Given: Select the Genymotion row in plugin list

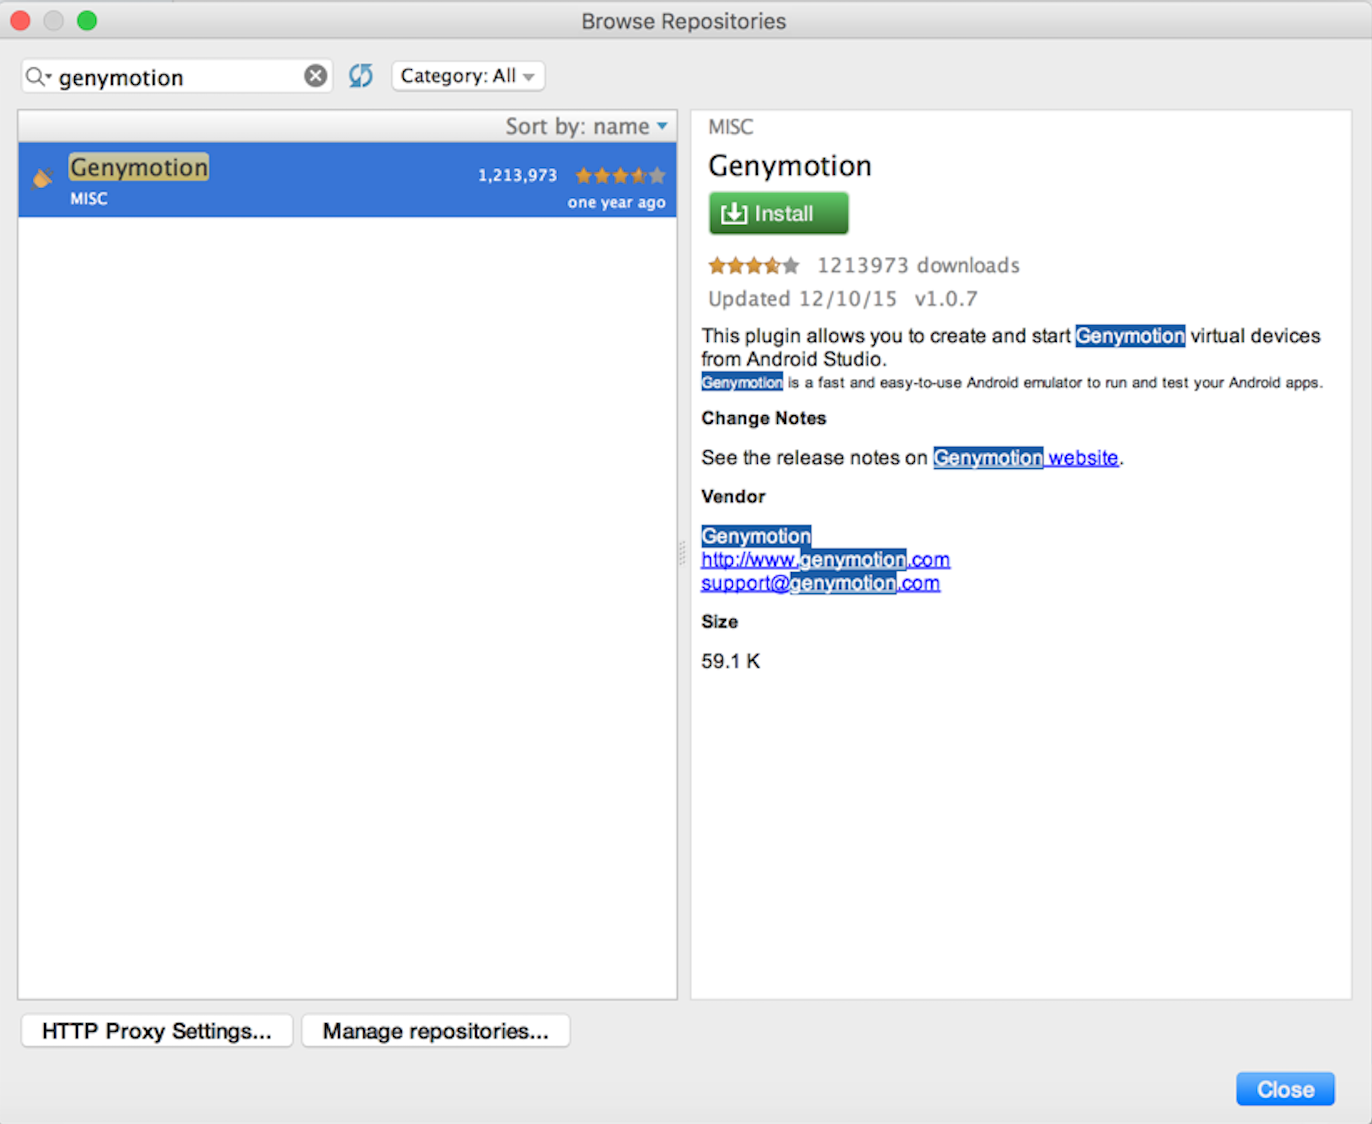Looking at the screenshot, I should [x=347, y=180].
